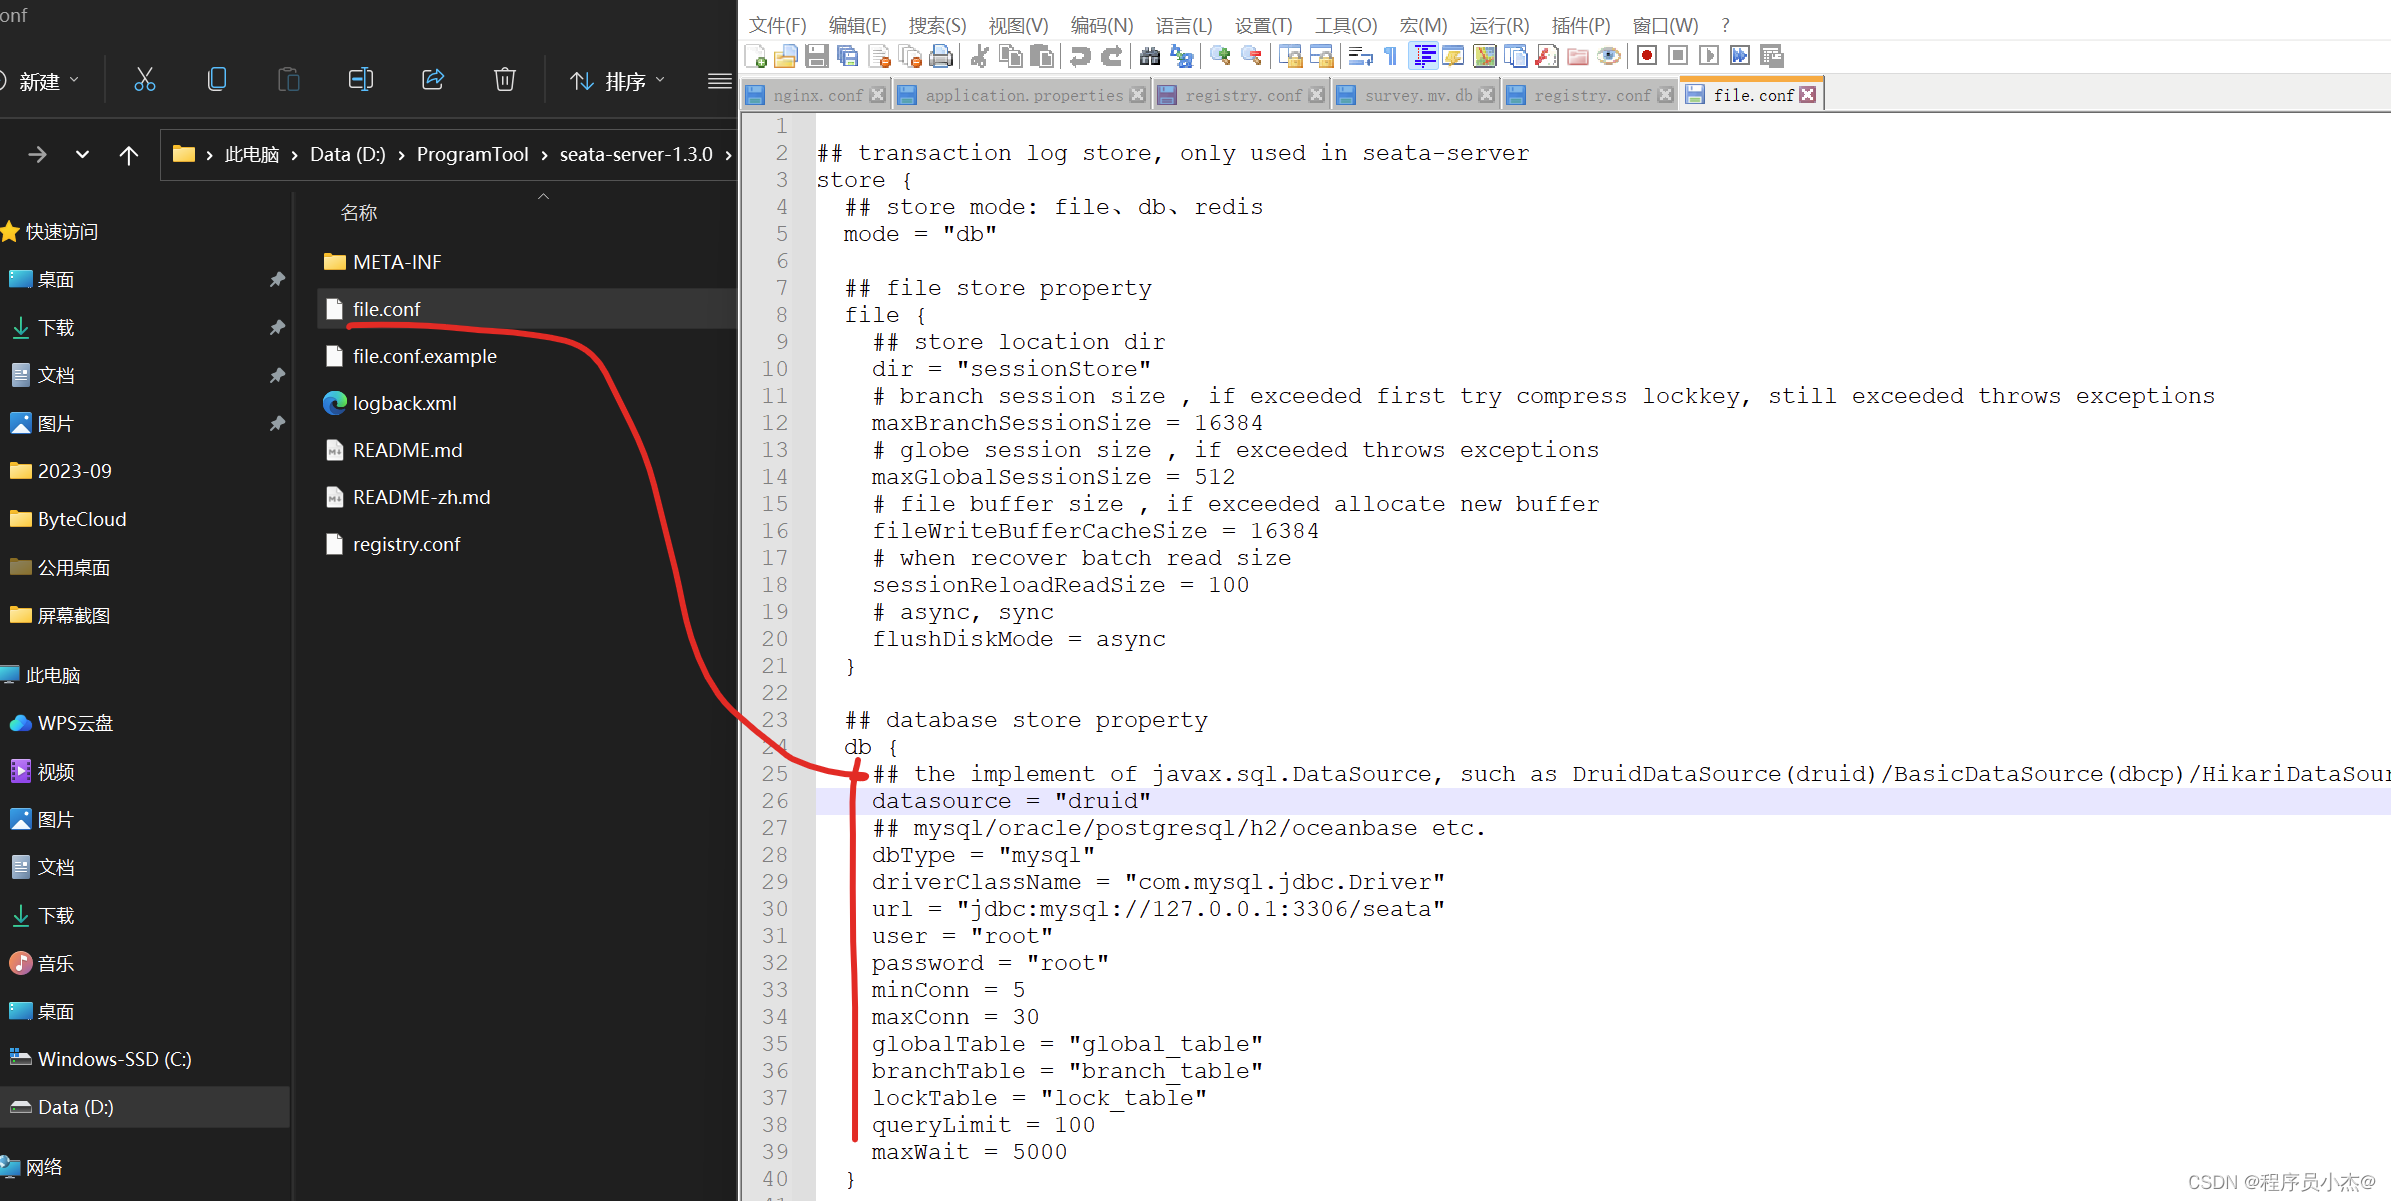Toggle Show All Characters pilcrow icon

(1391, 56)
